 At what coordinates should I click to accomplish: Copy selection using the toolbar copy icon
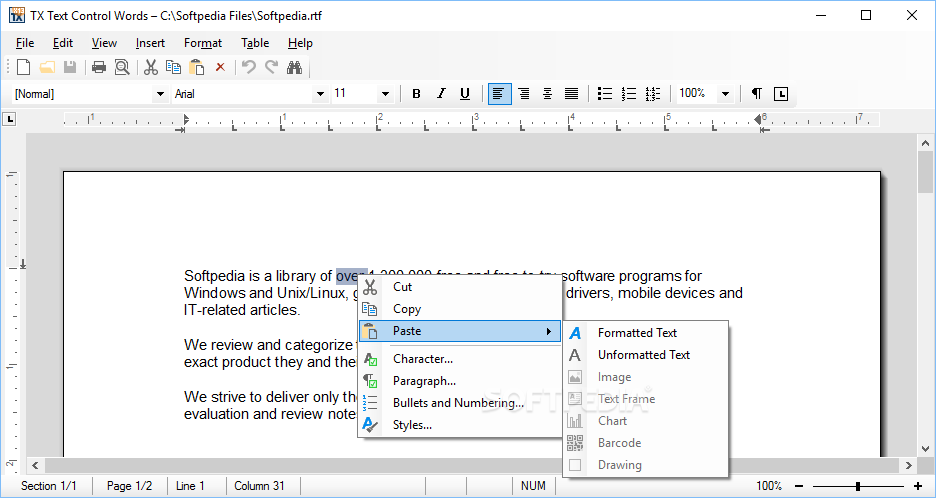pyautogui.click(x=174, y=67)
